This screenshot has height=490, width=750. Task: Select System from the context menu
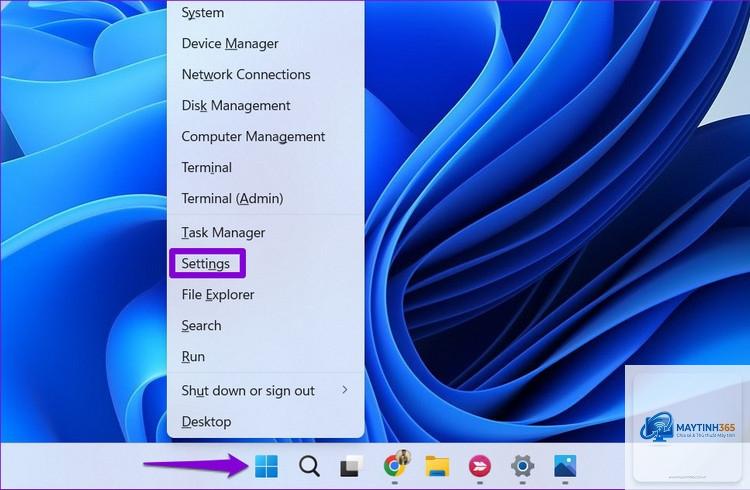(x=265, y=12)
